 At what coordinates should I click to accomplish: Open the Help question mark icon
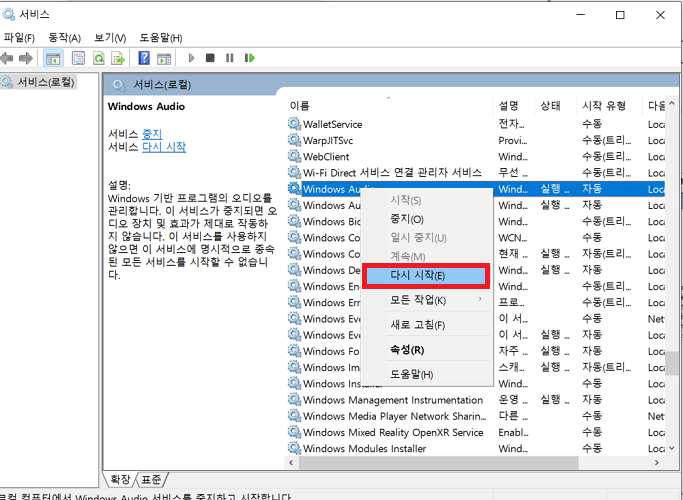tap(144, 58)
